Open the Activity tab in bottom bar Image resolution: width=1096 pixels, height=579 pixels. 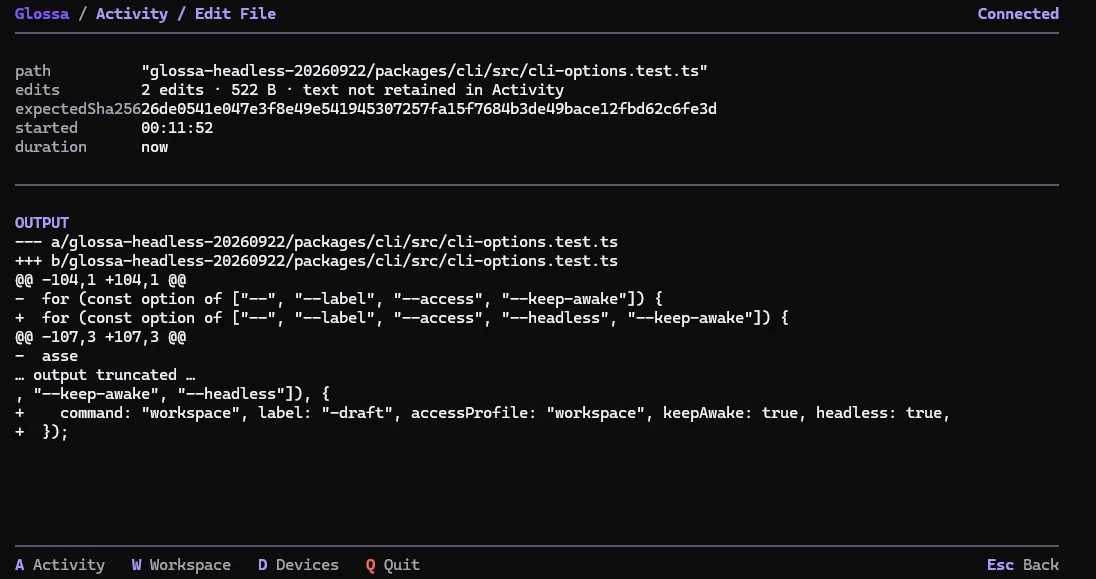pyautogui.click(x=60, y=565)
